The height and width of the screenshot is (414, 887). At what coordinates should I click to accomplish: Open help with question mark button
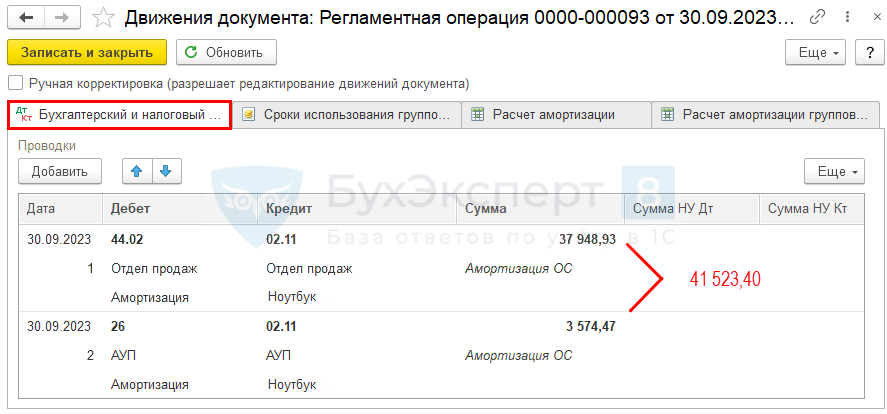click(x=871, y=53)
